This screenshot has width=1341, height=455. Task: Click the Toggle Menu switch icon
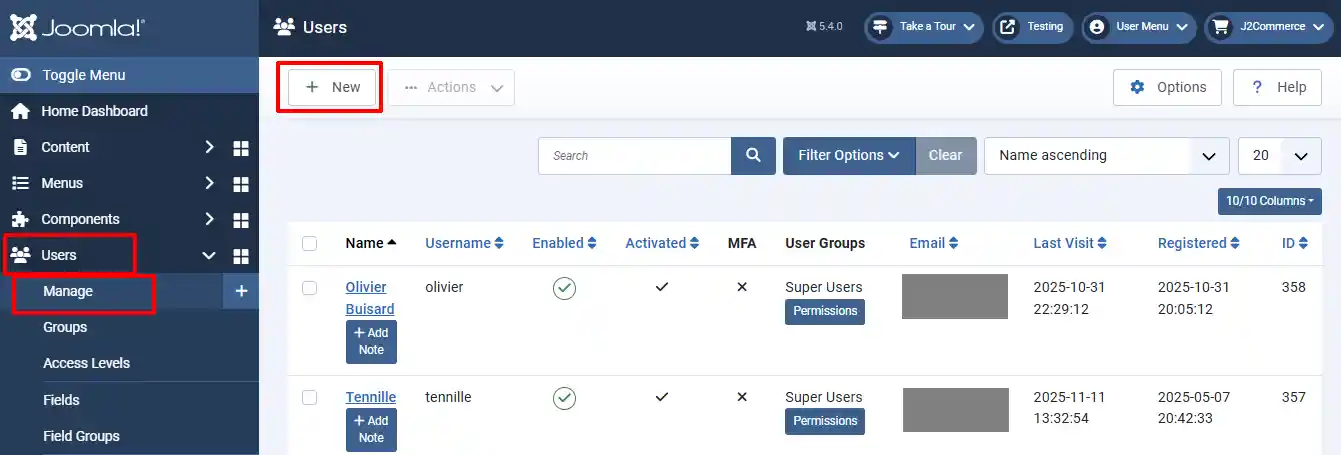pos(20,75)
